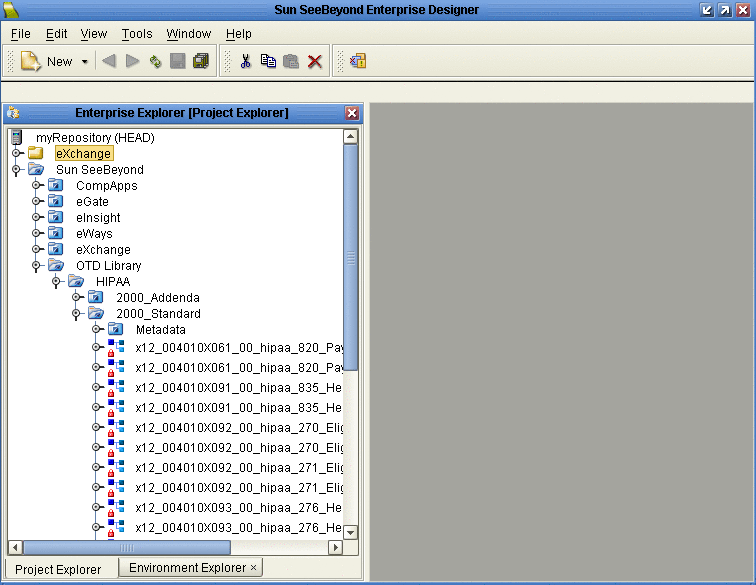Select the first x12_004010X093 hipaa_276 OTD
This screenshot has width=756, height=585.
pos(239,508)
